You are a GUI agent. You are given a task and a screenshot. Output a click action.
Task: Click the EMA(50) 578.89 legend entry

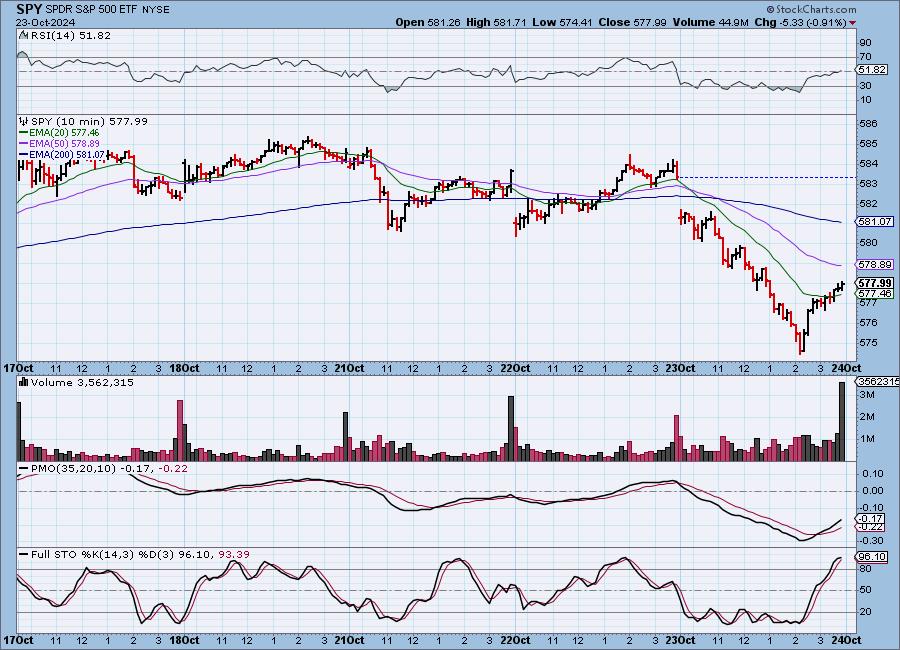tap(64, 144)
